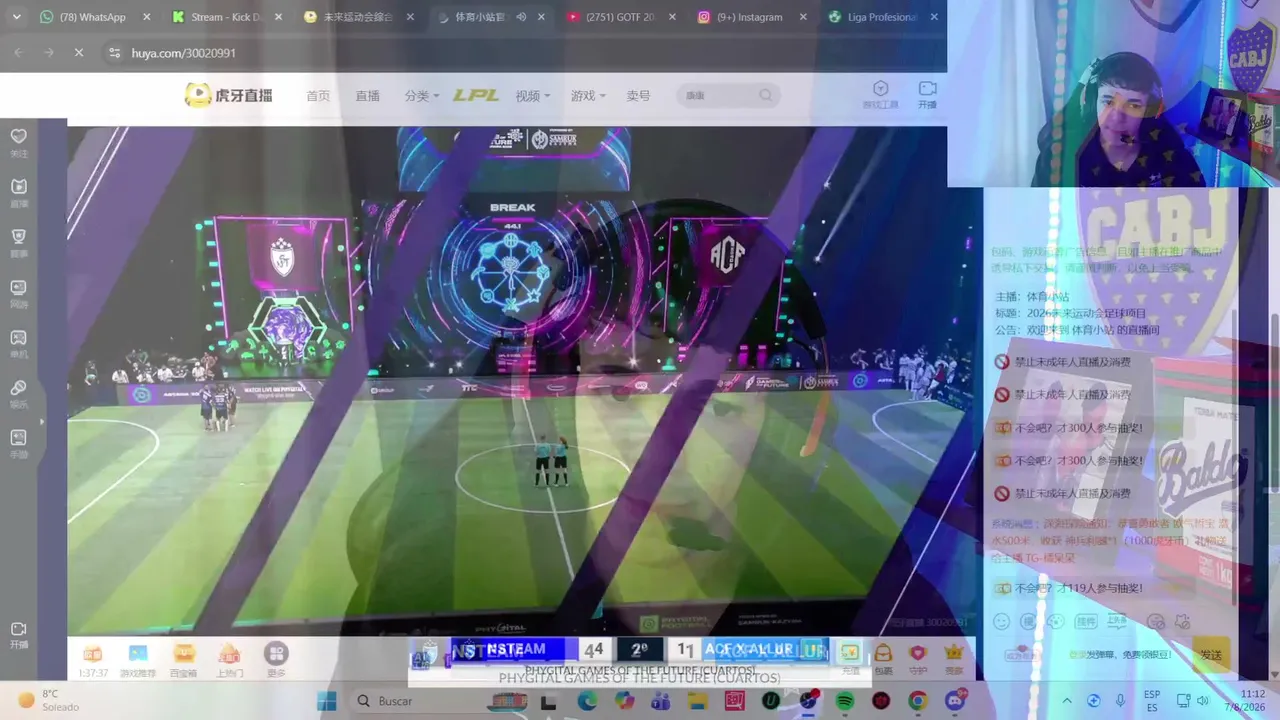Expand the 分类 dropdown menu
The height and width of the screenshot is (720, 1280).
coord(422,96)
